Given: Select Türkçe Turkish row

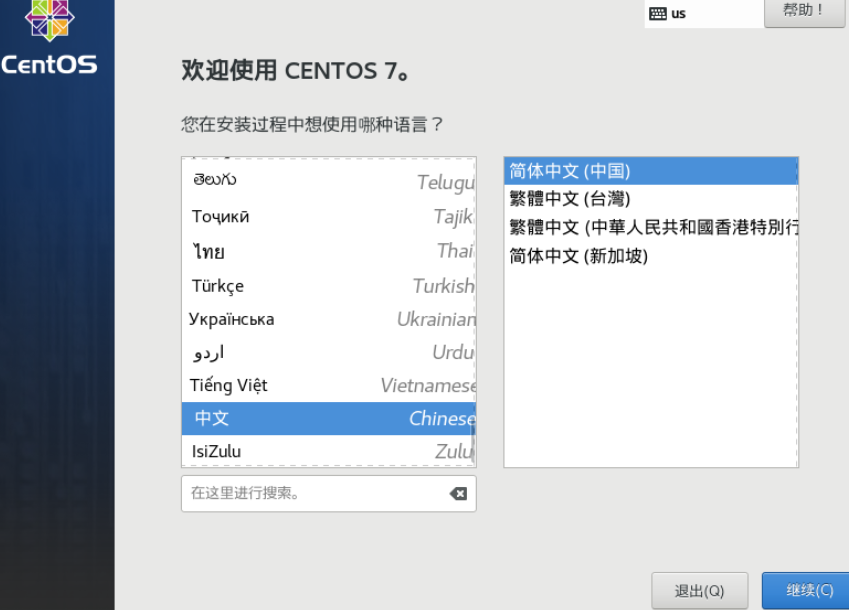Looking at the screenshot, I should coord(329,285).
